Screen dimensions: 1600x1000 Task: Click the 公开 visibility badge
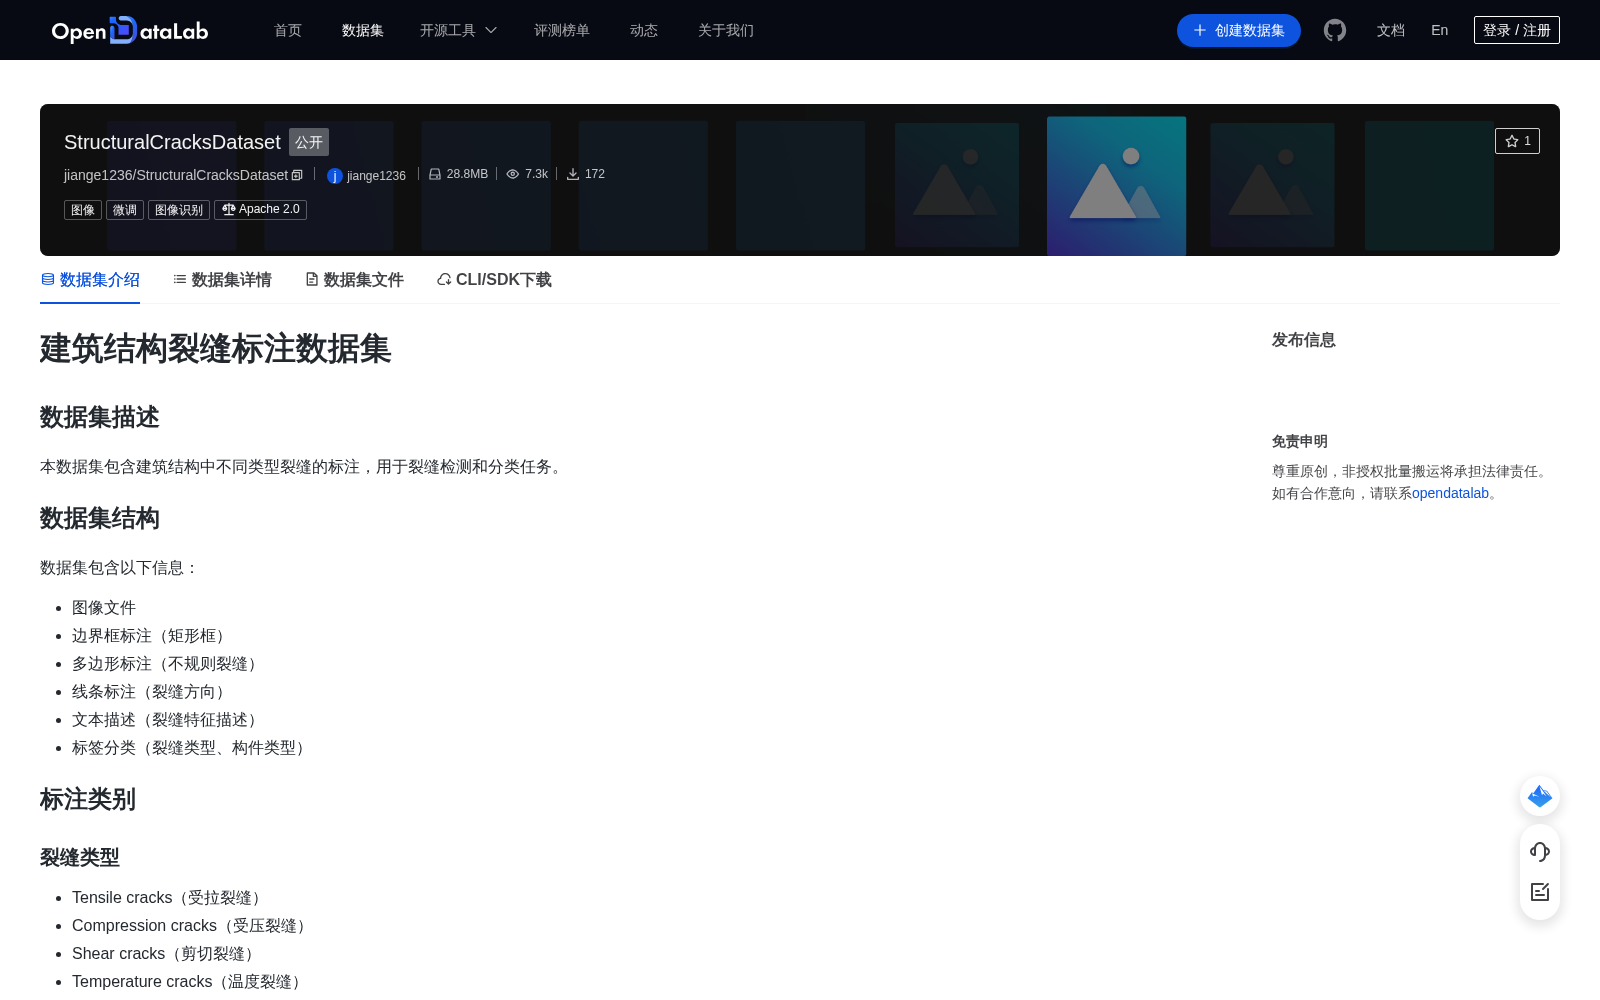tap(309, 142)
